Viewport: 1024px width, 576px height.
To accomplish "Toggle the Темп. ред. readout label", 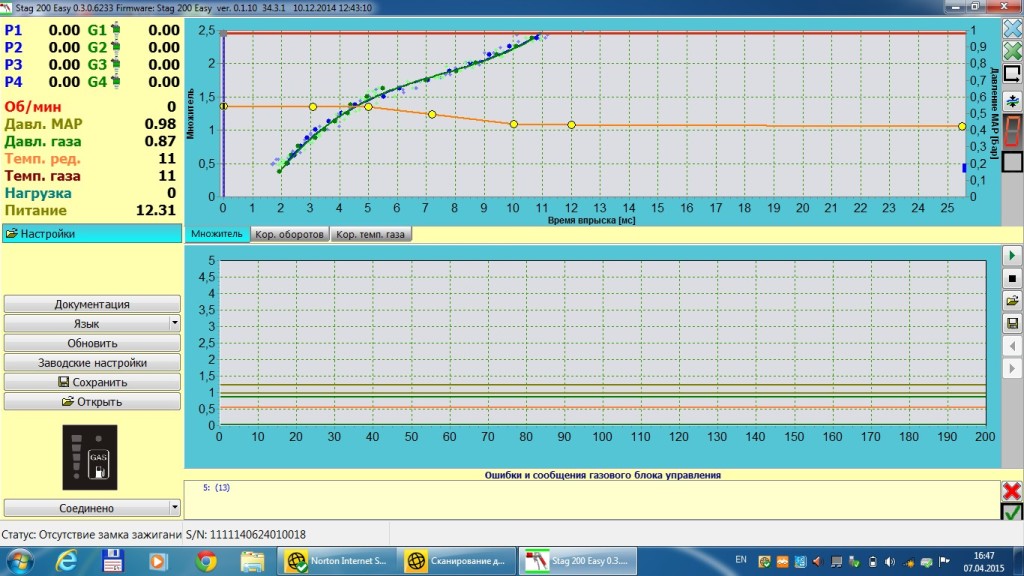I will [43, 159].
